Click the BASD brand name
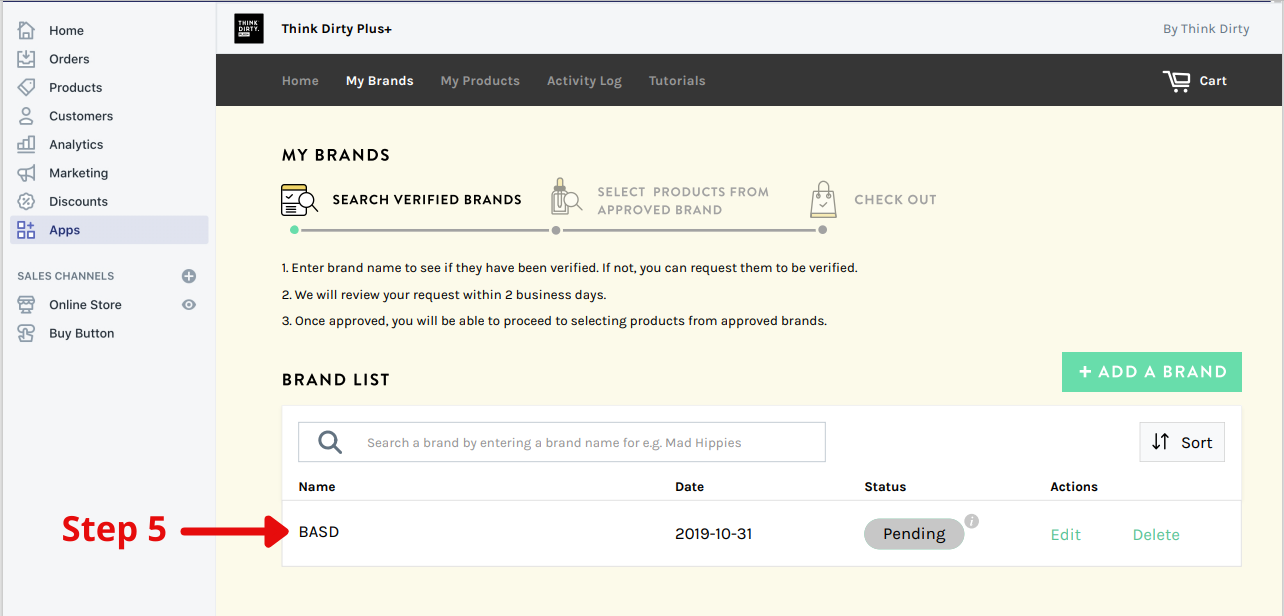Image resolution: width=1284 pixels, height=616 pixels. coord(319,532)
